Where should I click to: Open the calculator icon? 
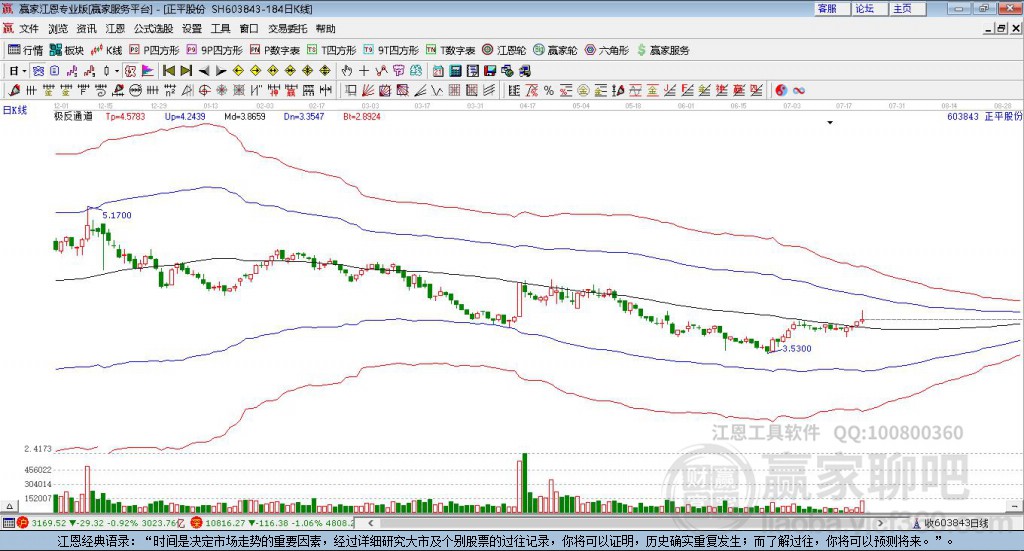(456, 71)
